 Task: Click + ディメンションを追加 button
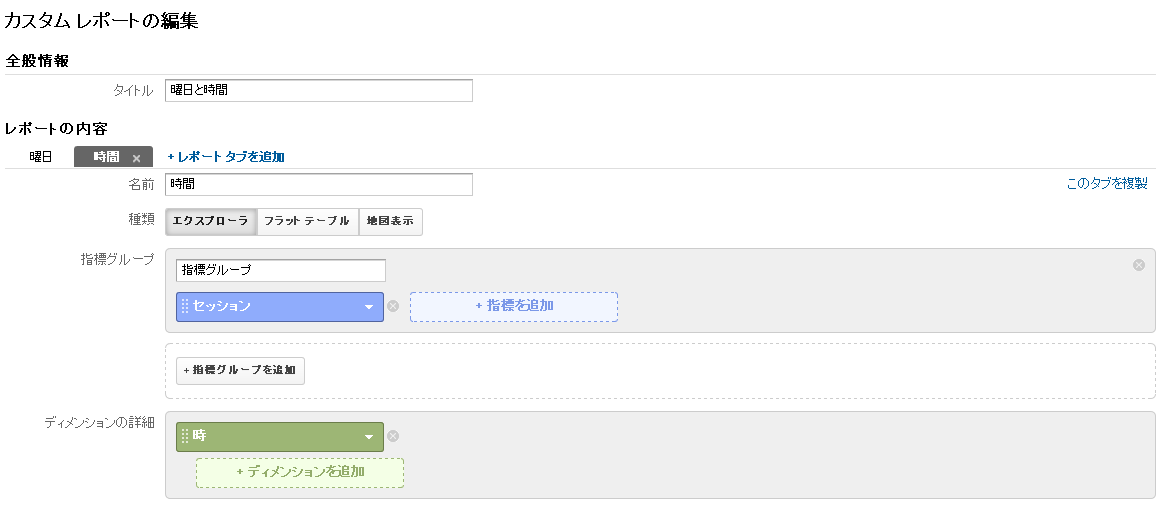click(300, 473)
